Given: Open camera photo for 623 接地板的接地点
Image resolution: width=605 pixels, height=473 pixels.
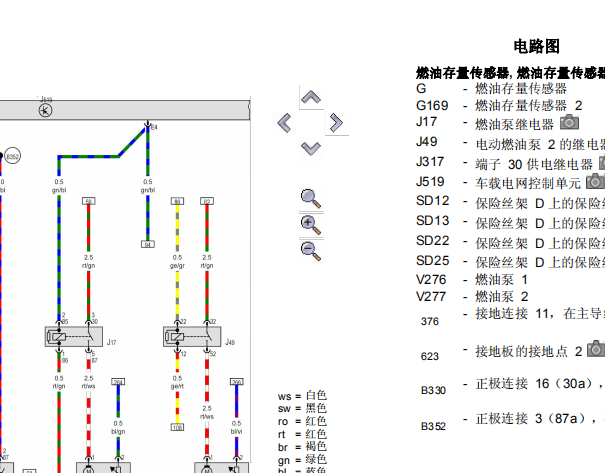Looking at the screenshot, I should coord(596,349).
